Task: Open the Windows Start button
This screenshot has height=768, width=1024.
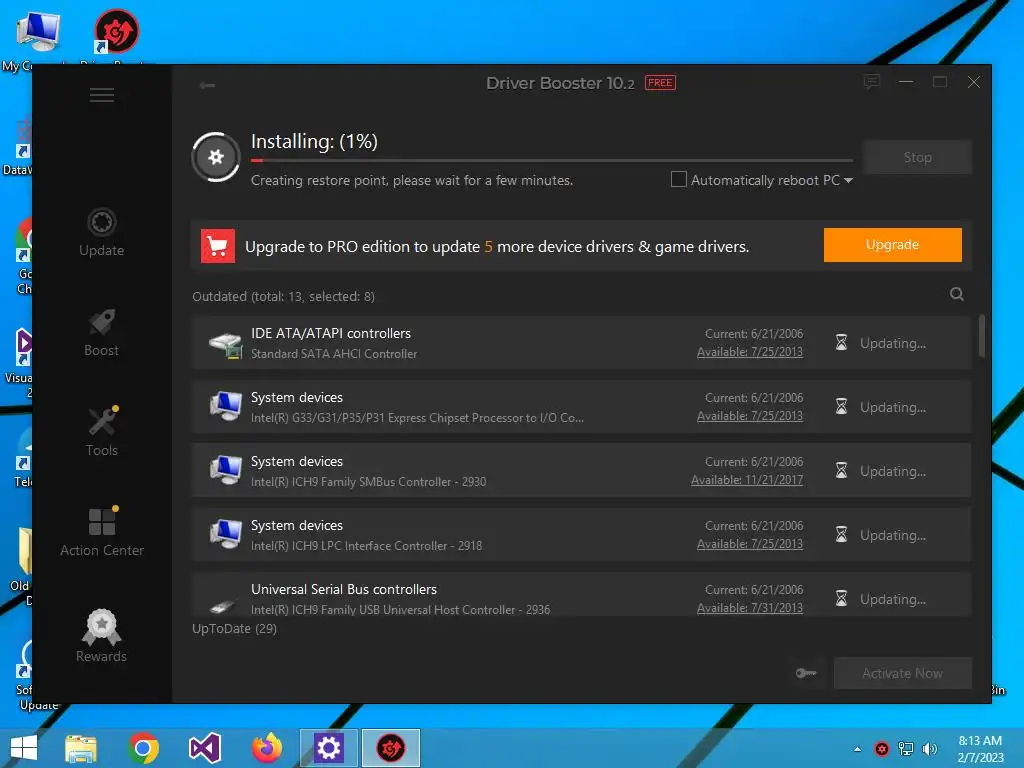Action: click(24, 748)
